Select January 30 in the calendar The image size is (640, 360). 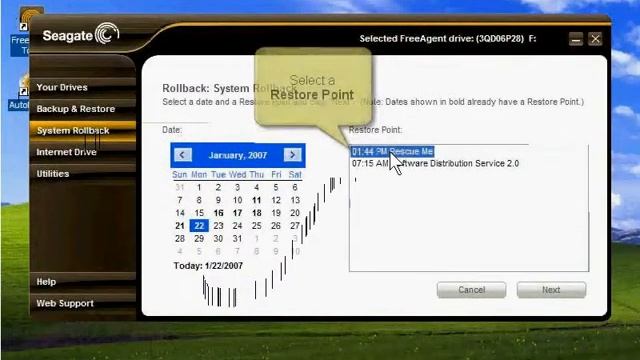pyautogui.click(x=218, y=239)
